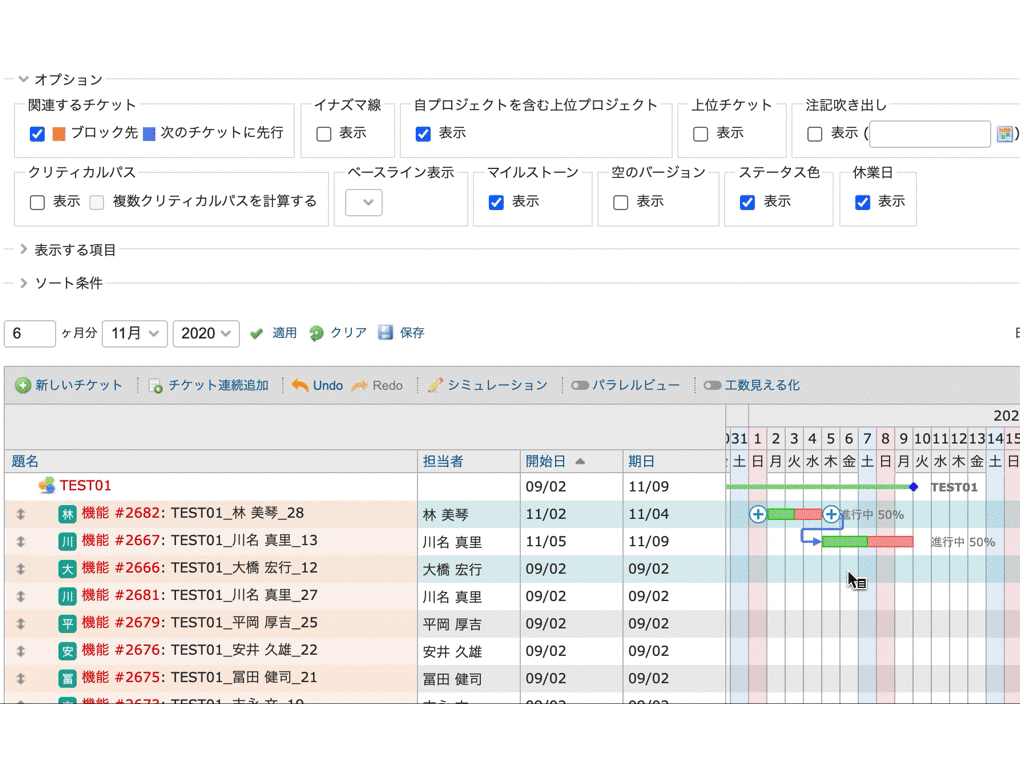The width and height of the screenshot is (1020, 765).
Task: Click #2667 gantt progress bar
Action: 868,542
